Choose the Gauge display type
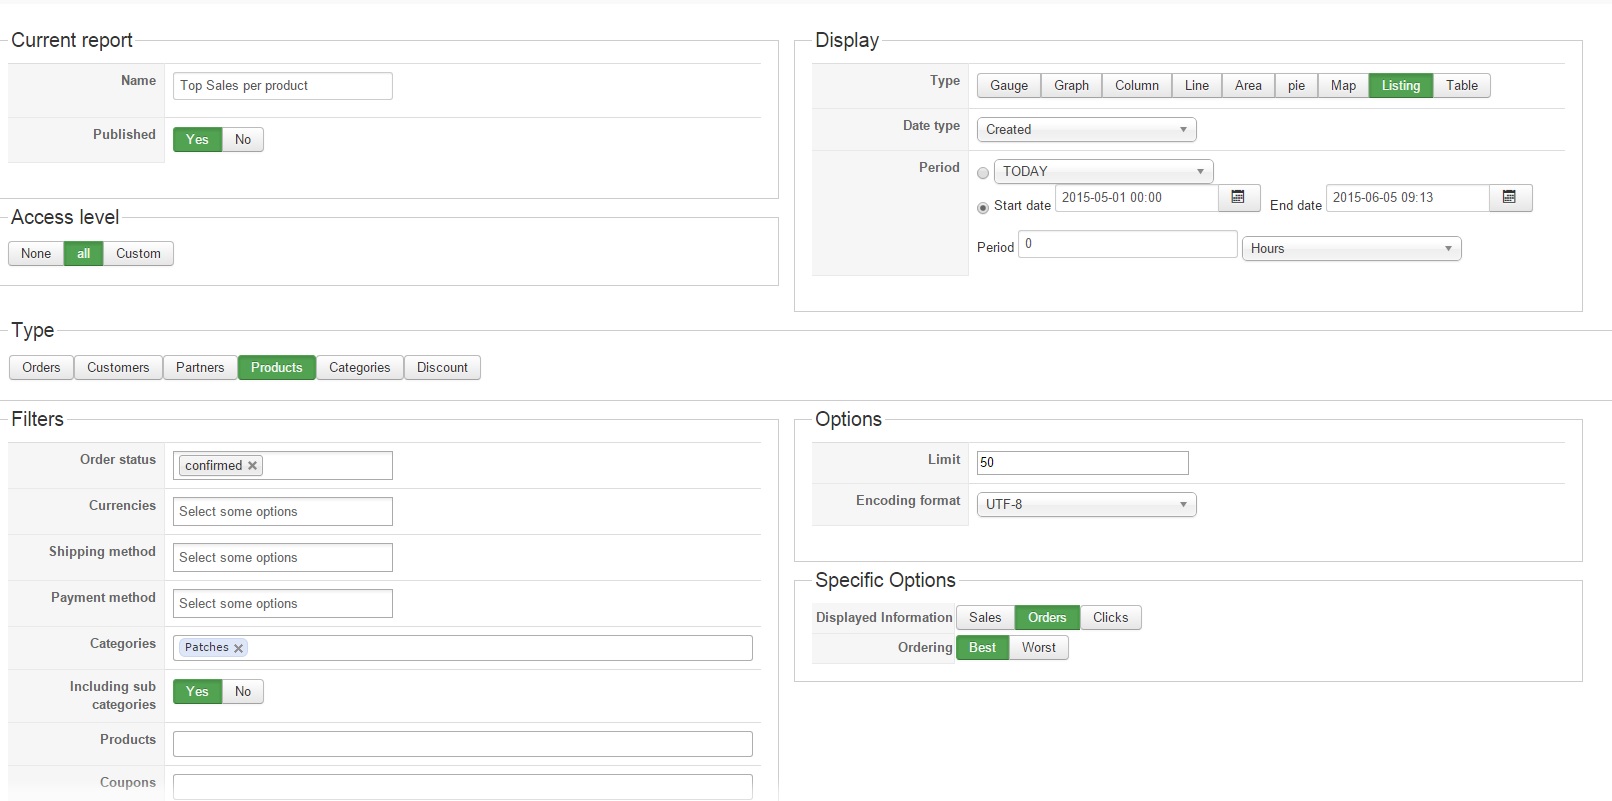 point(1009,86)
